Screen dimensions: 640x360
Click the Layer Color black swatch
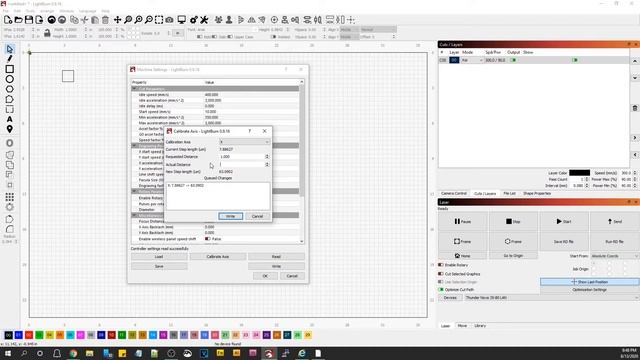pos(580,173)
